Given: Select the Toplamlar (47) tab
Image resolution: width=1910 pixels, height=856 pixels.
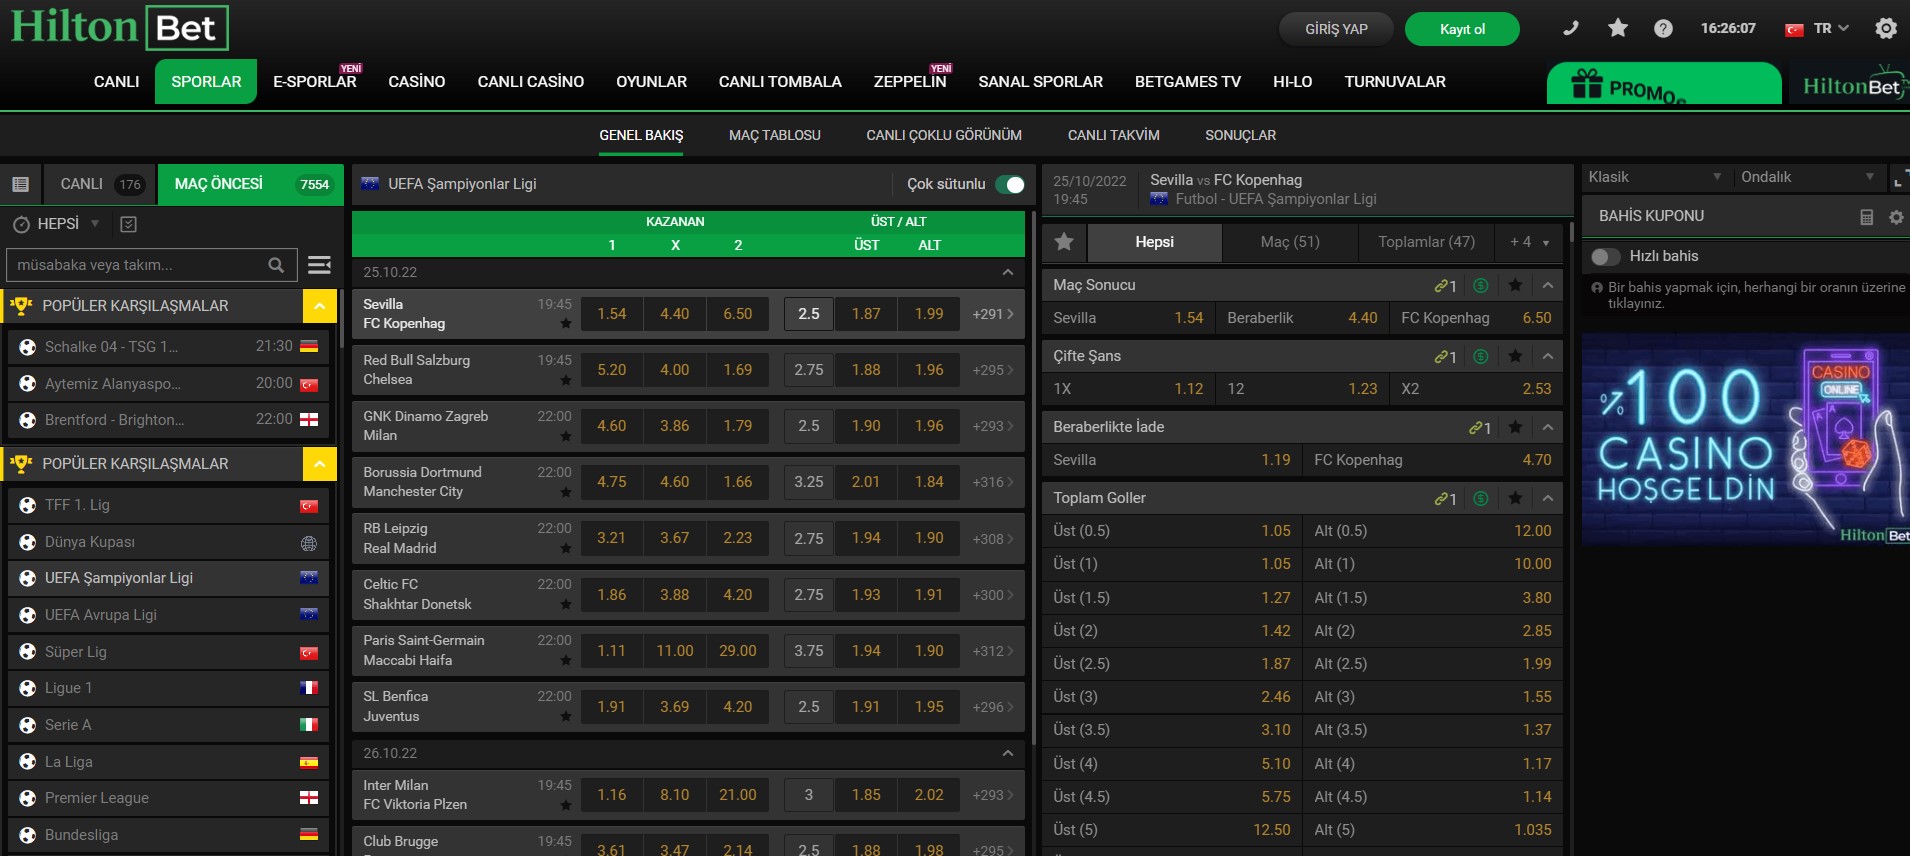Looking at the screenshot, I should (1426, 242).
